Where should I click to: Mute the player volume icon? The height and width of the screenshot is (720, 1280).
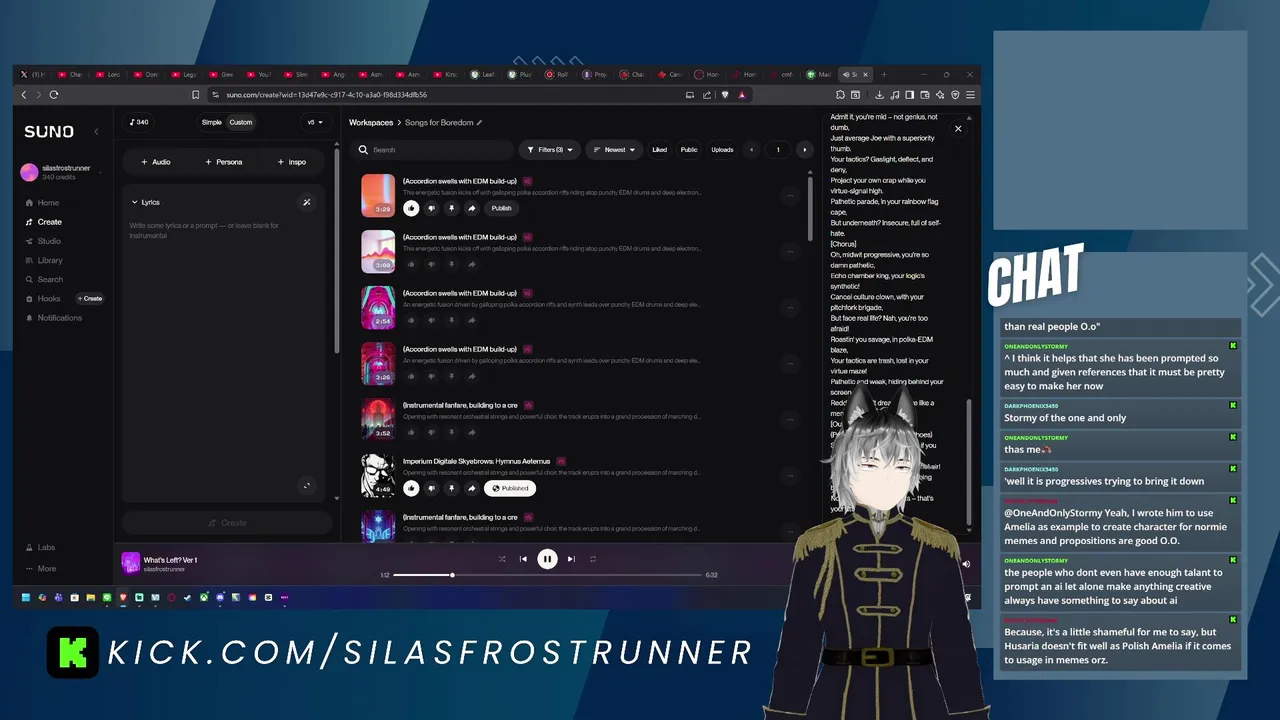tap(966, 564)
